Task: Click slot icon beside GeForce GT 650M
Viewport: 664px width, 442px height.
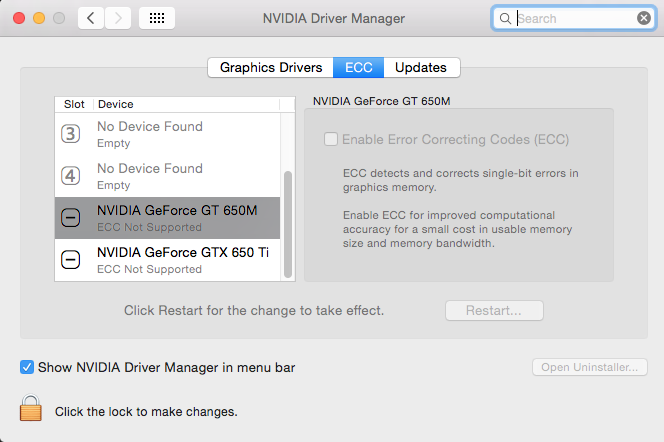Action: (x=70, y=218)
